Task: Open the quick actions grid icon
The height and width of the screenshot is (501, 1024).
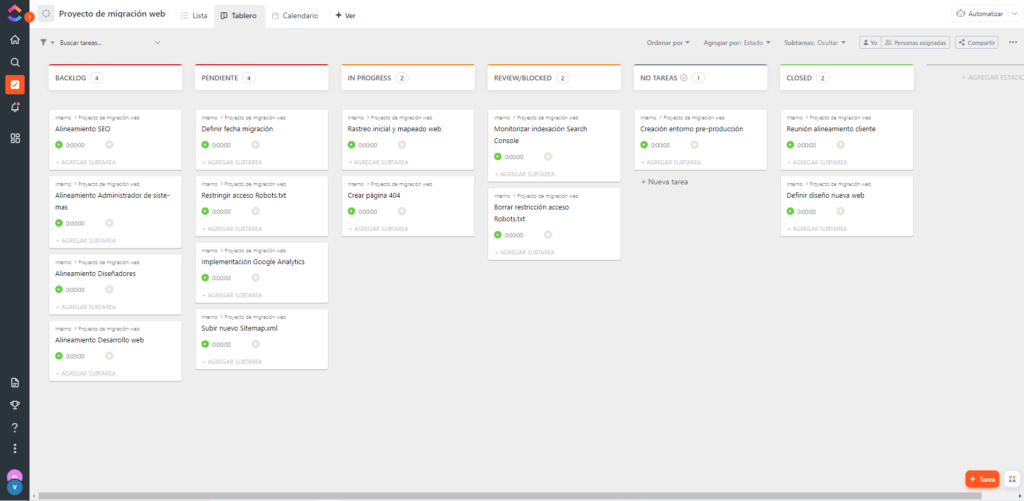Action: [1012, 479]
